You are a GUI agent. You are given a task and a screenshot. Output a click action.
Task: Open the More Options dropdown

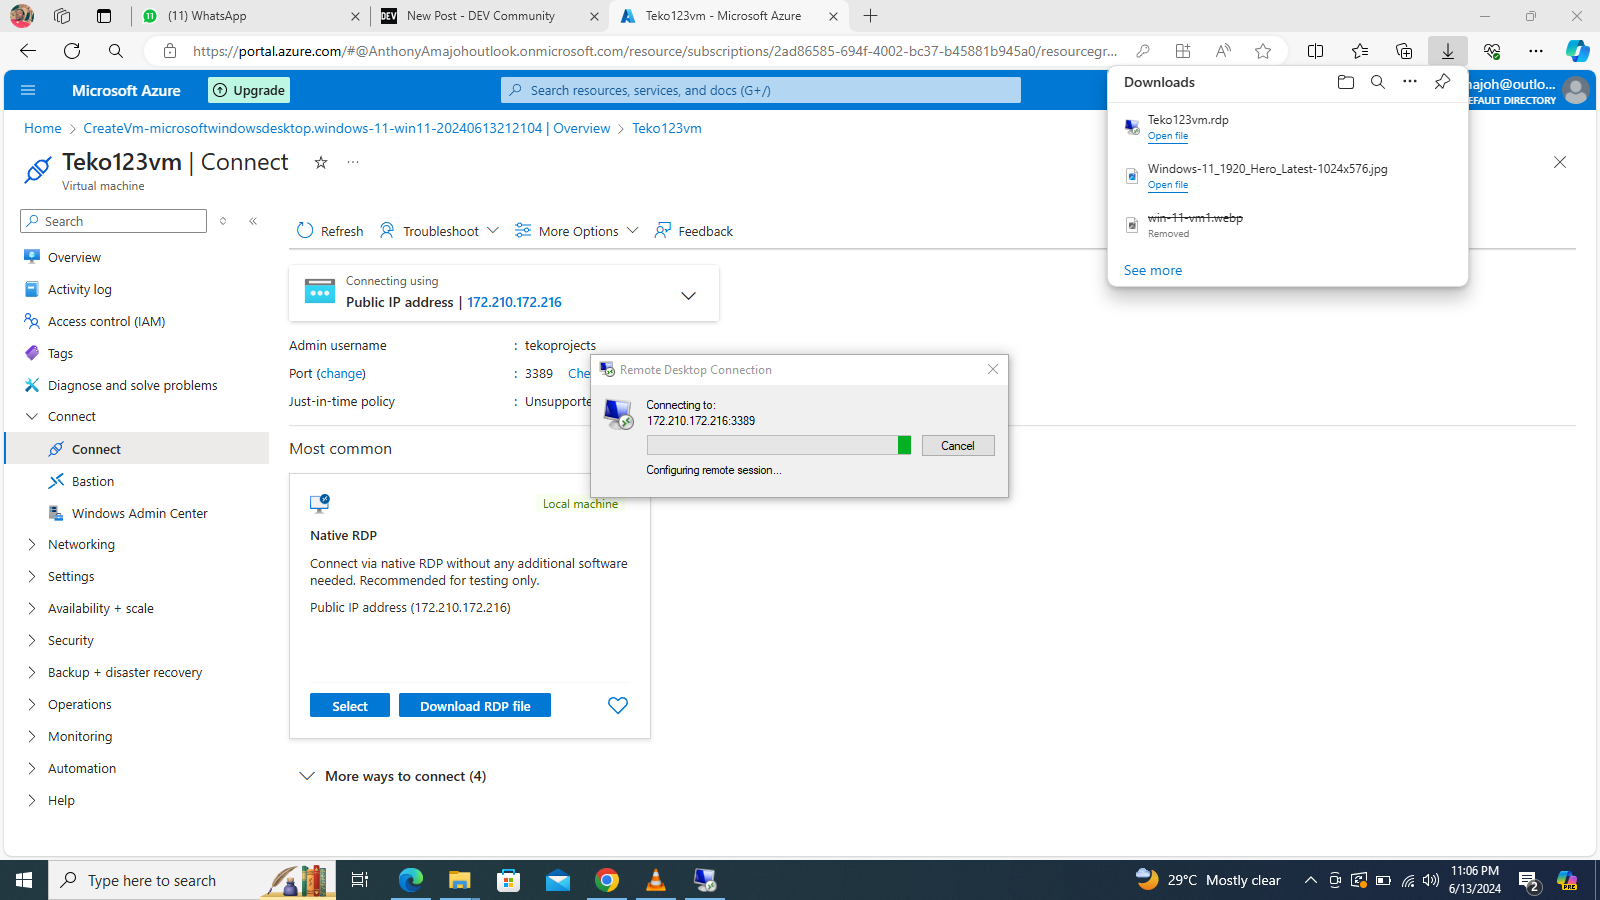click(576, 231)
